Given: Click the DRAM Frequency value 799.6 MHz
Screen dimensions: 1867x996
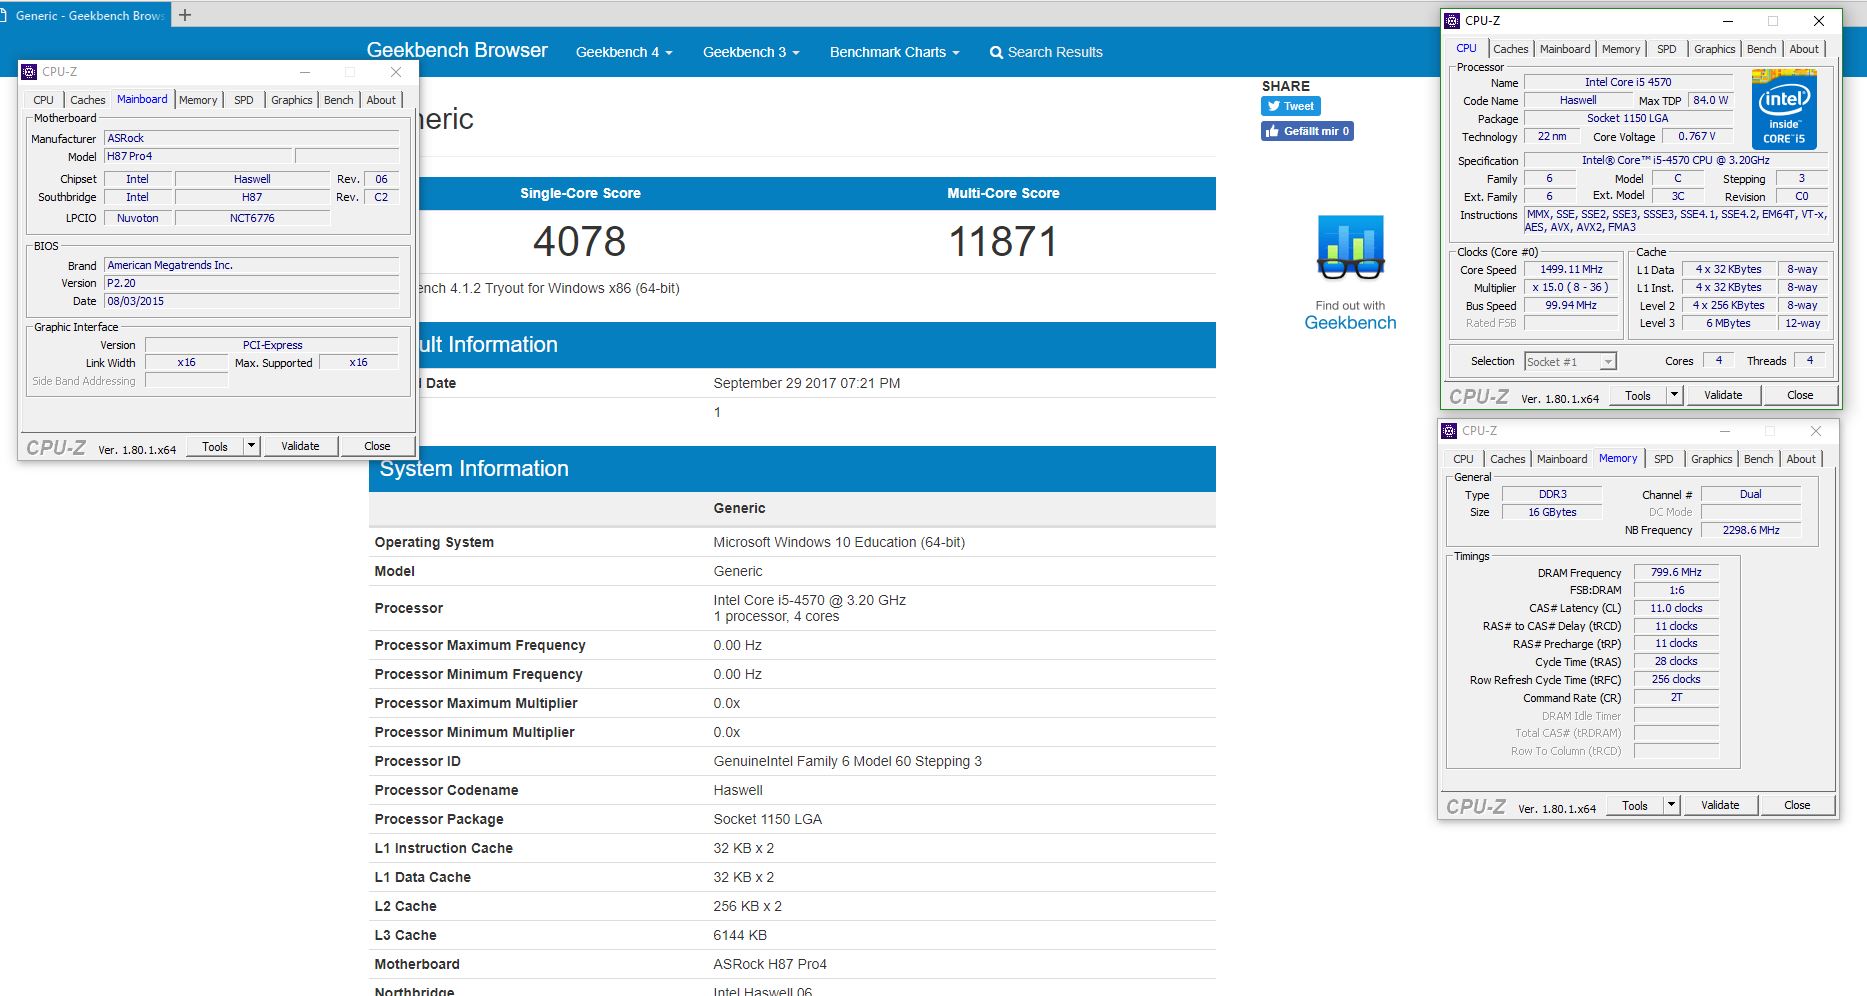Looking at the screenshot, I should [x=1676, y=572].
